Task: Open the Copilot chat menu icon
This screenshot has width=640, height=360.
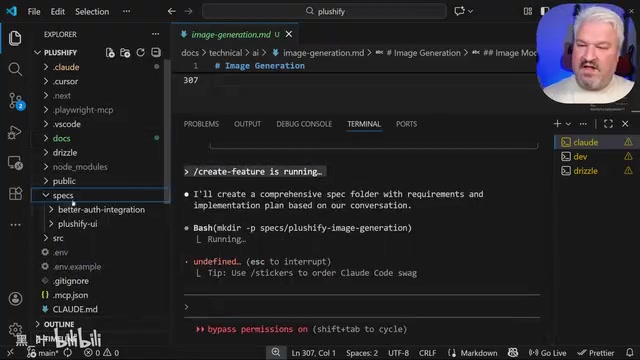Action: coord(460,11)
